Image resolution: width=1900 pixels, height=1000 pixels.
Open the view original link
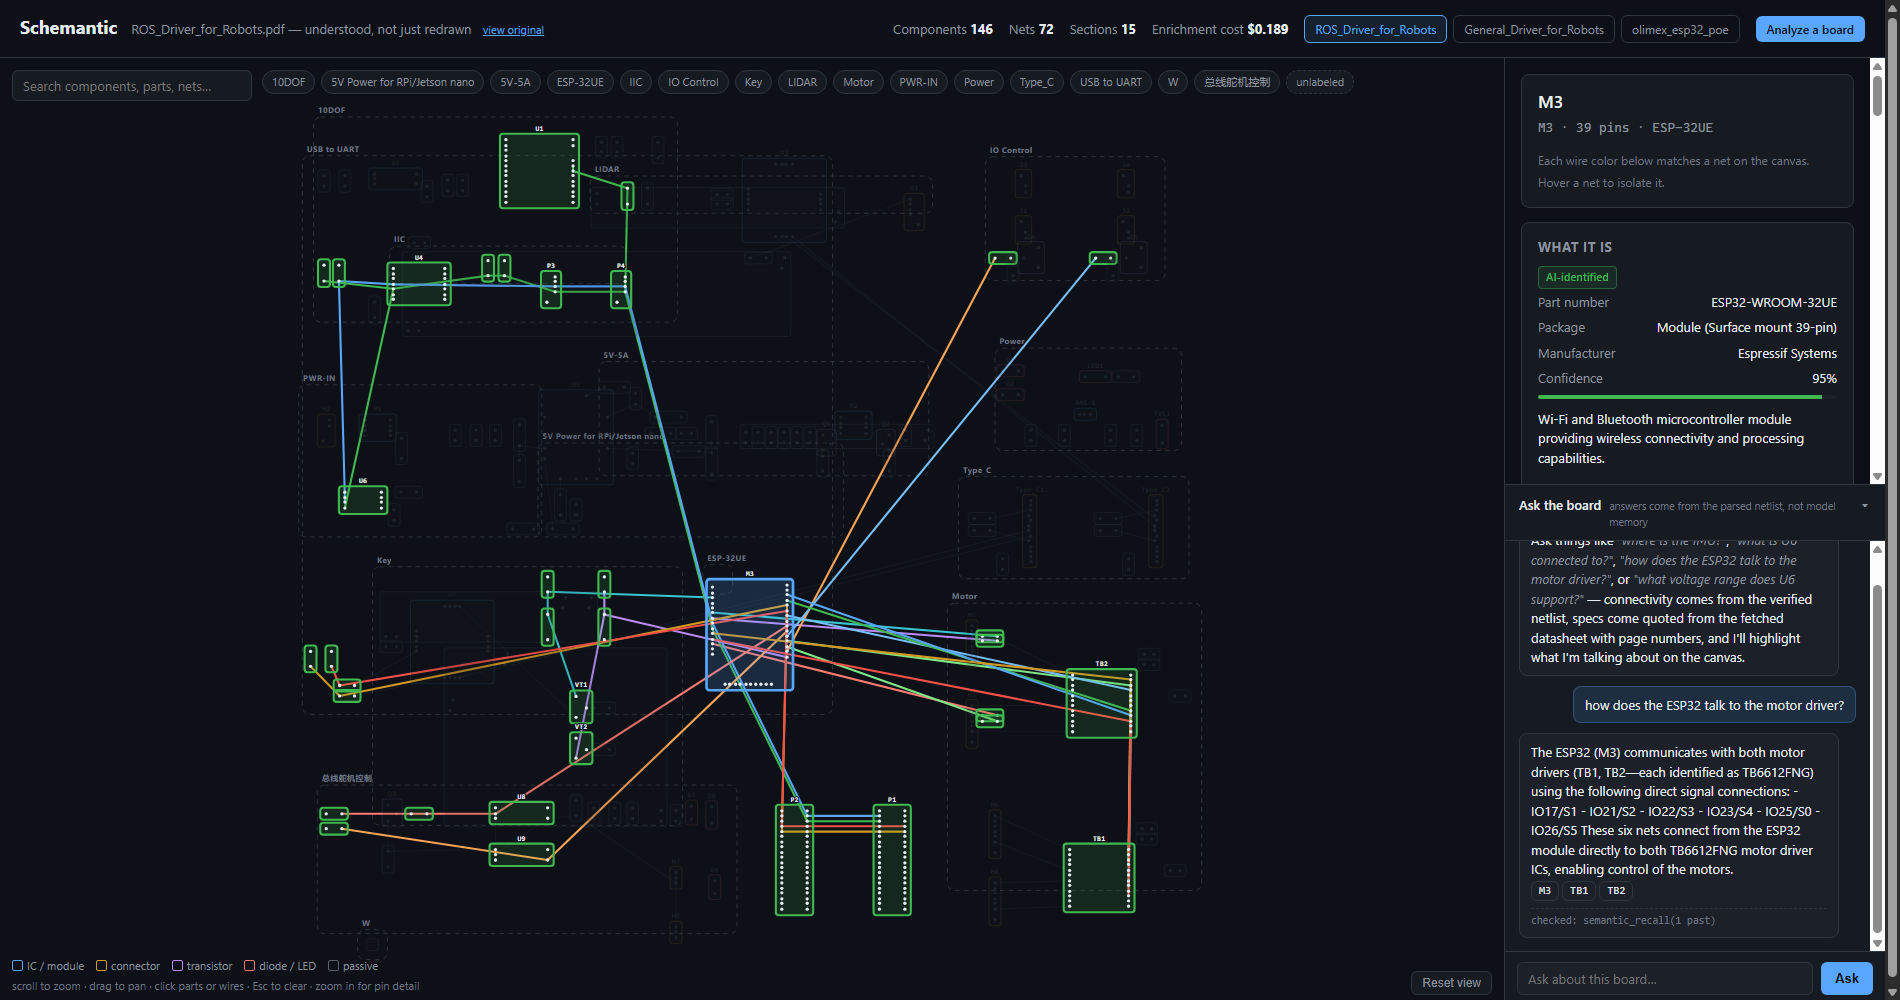coord(513,30)
